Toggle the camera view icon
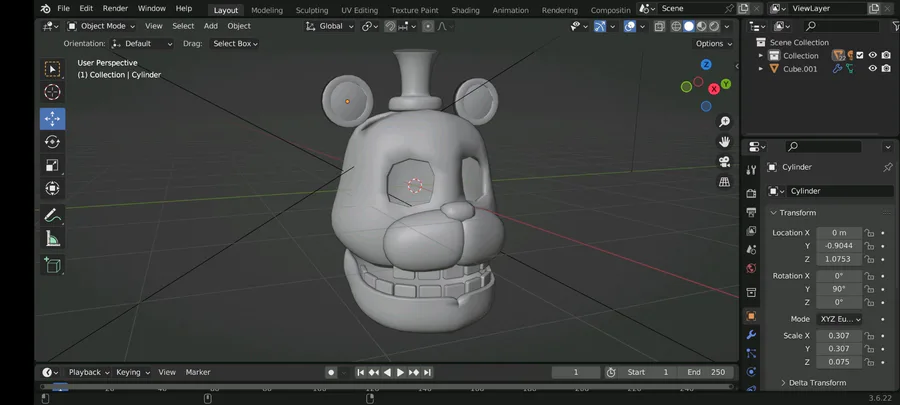900x405 pixels. pyautogui.click(x=724, y=162)
